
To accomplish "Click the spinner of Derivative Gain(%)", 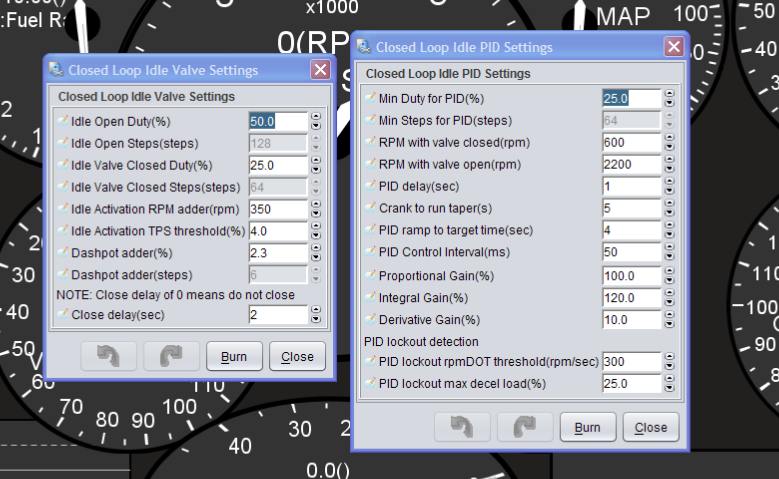I will (669, 319).
